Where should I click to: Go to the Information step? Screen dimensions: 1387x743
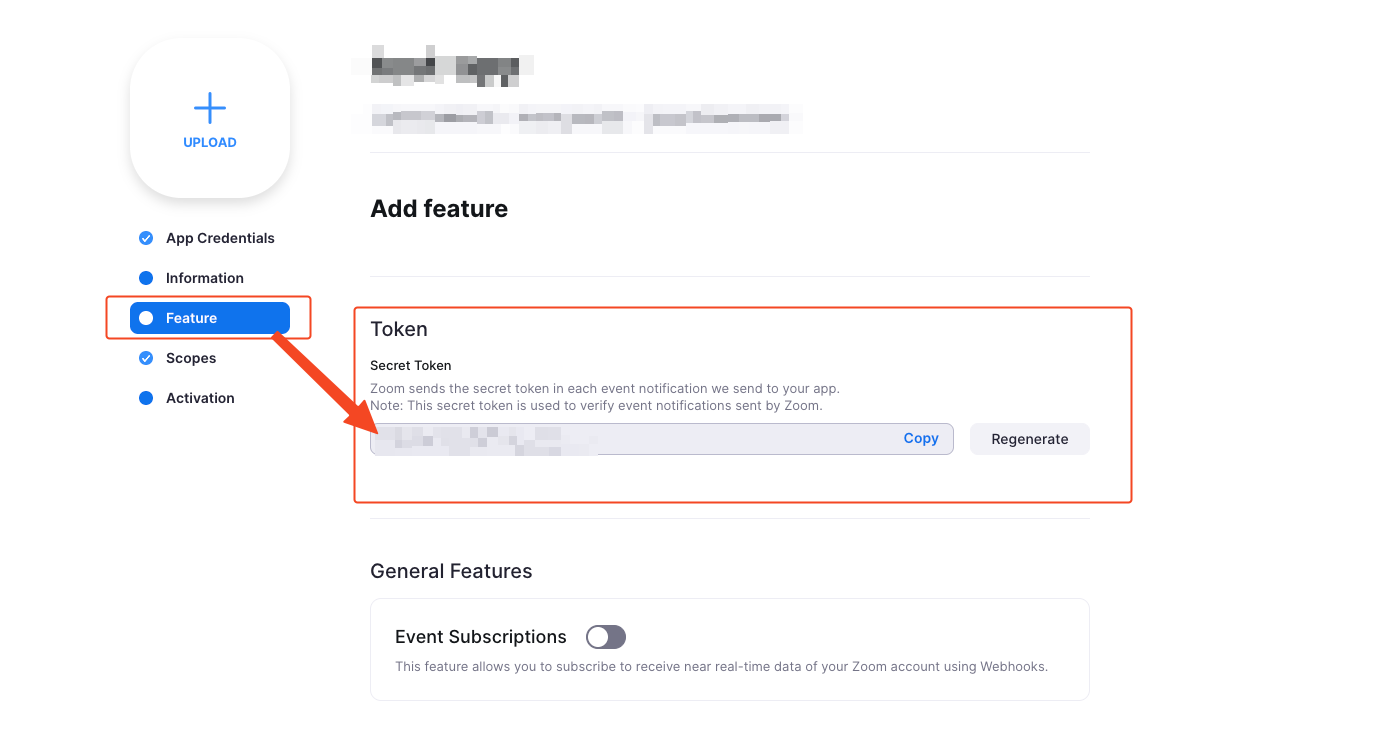pos(205,278)
